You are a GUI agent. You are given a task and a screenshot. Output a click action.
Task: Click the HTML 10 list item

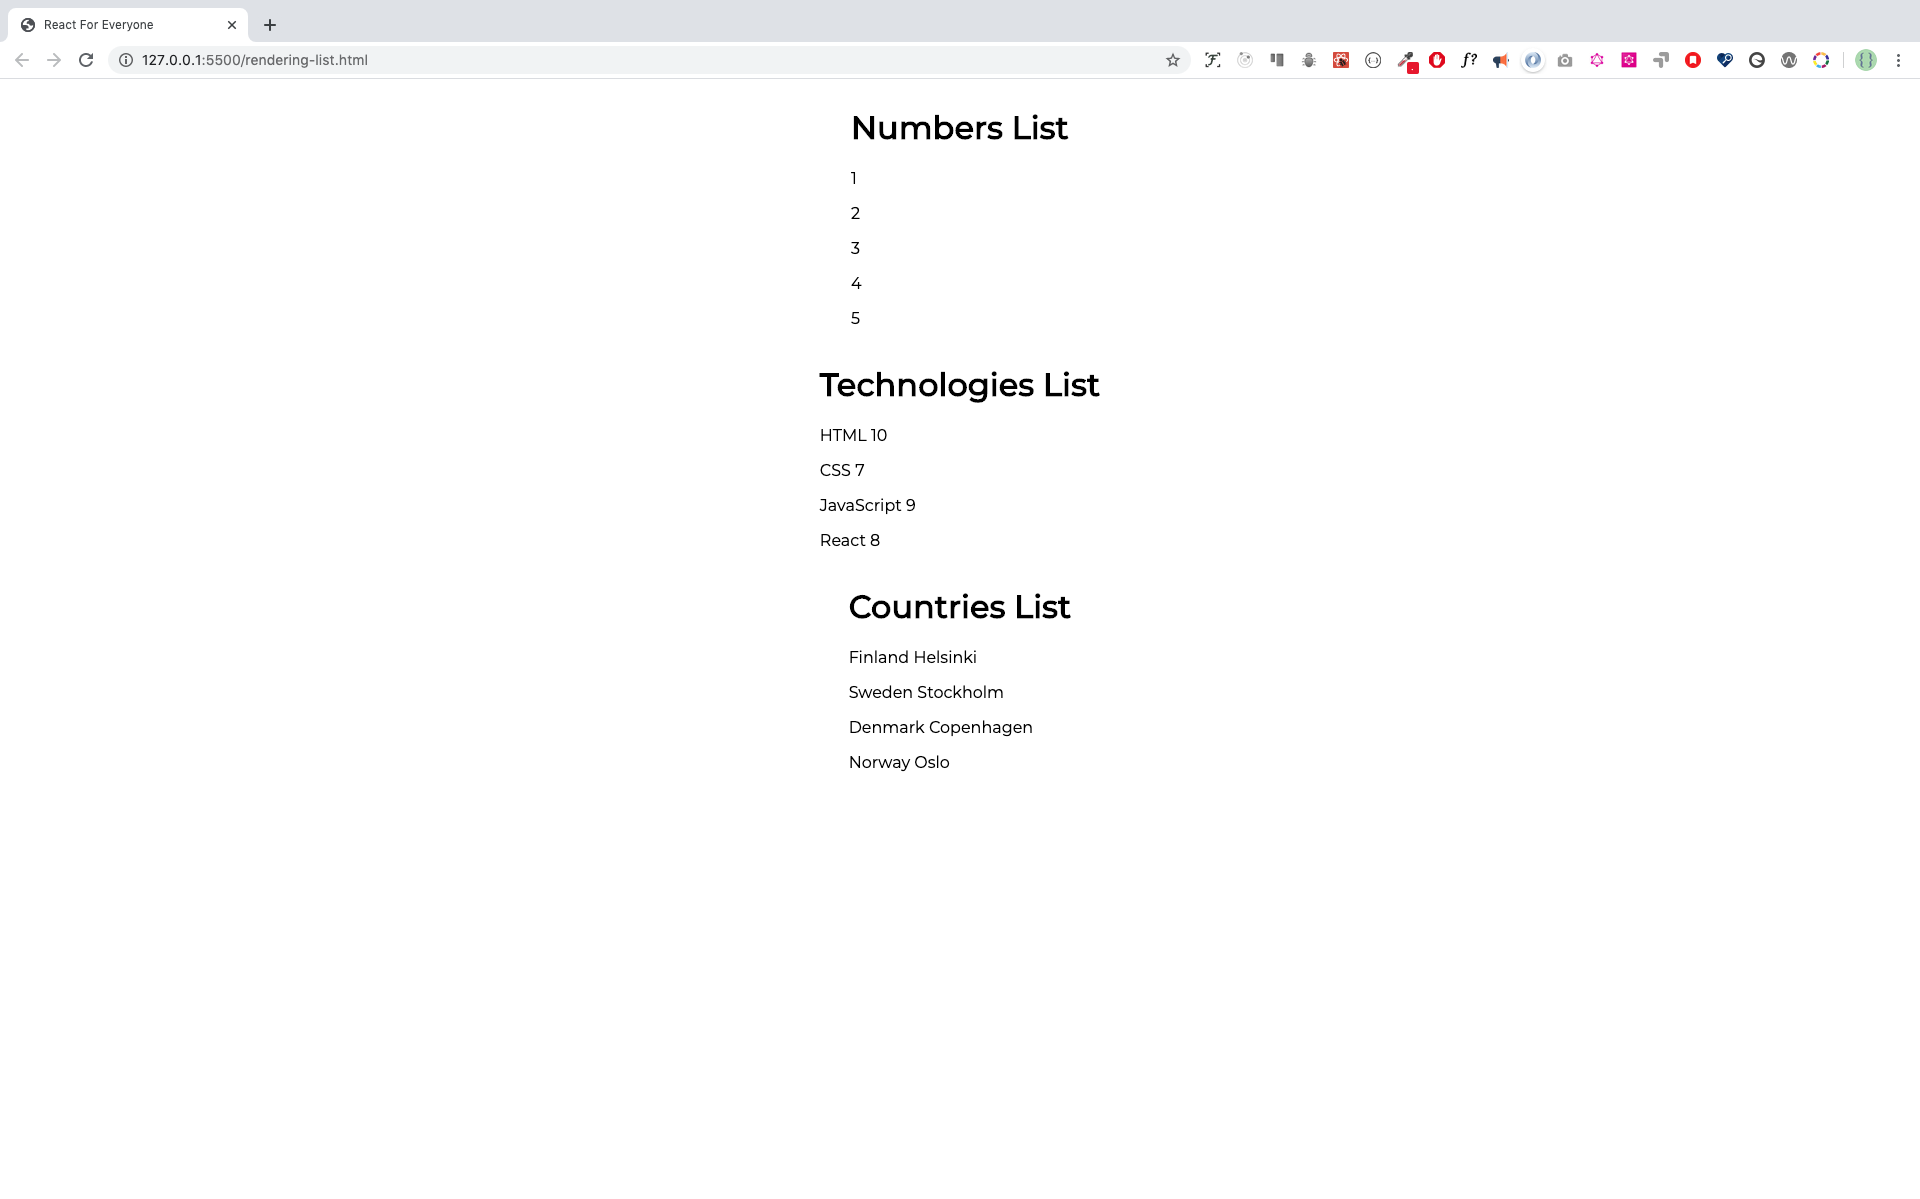pyautogui.click(x=853, y=435)
